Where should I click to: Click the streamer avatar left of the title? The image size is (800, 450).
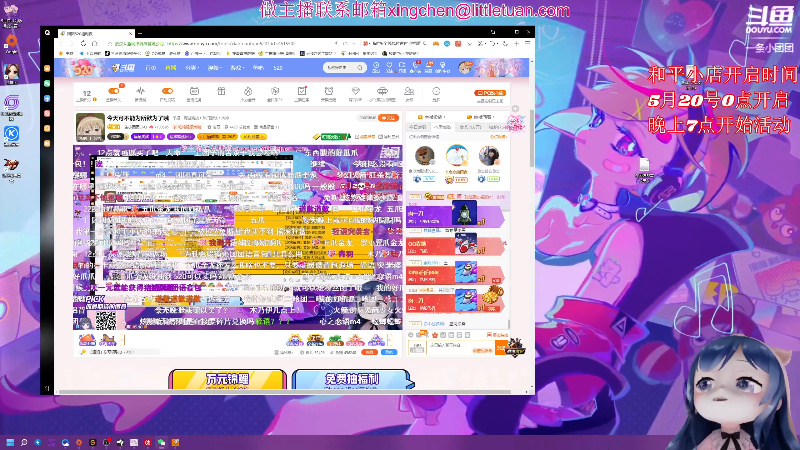click(x=90, y=127)
